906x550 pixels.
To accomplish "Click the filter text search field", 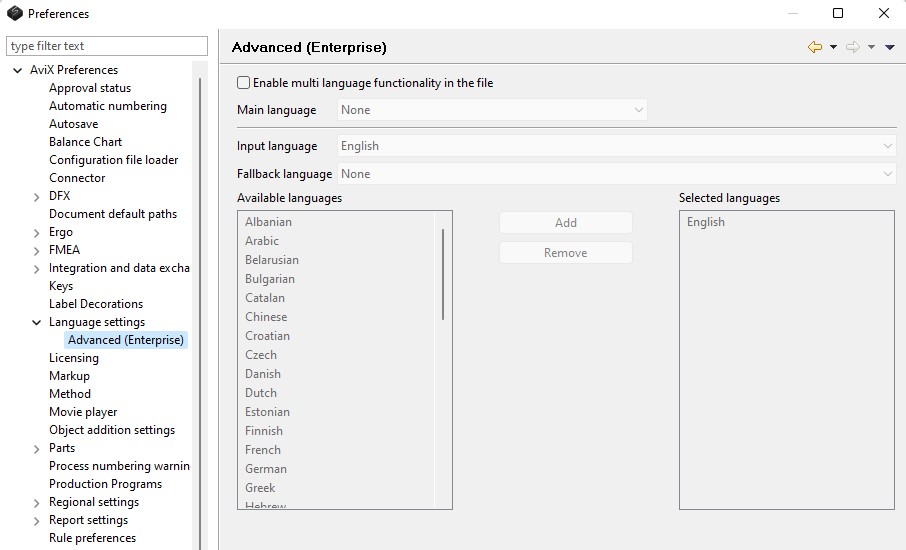I will pos(107,46).
